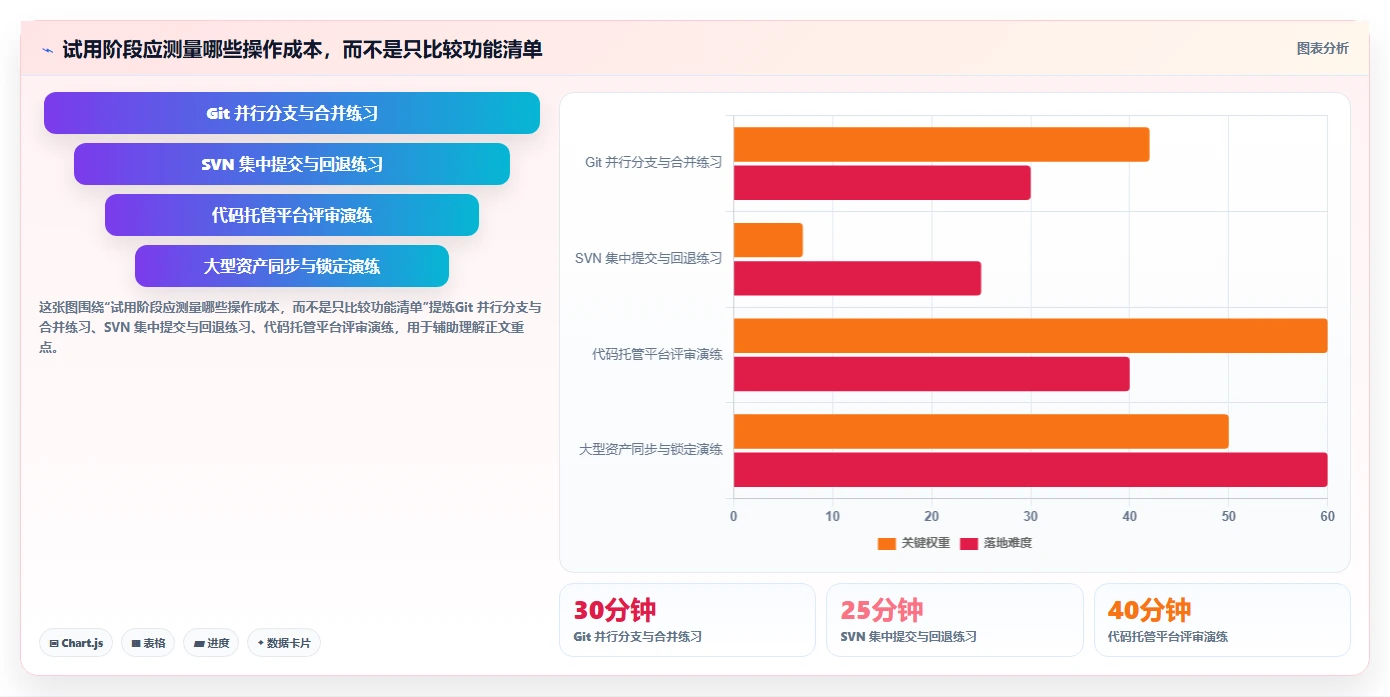Viewport: 1390px width, 697px height.
Task: Select the 代码托管平台评审演练 funnel bar
Action: pos(292,215)
